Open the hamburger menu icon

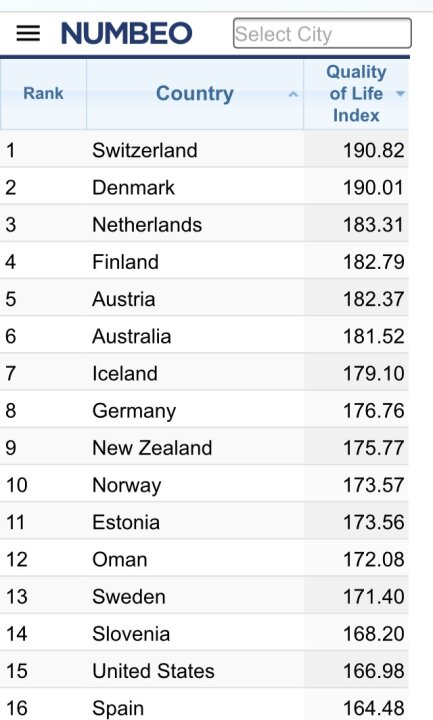pos(28,34)
